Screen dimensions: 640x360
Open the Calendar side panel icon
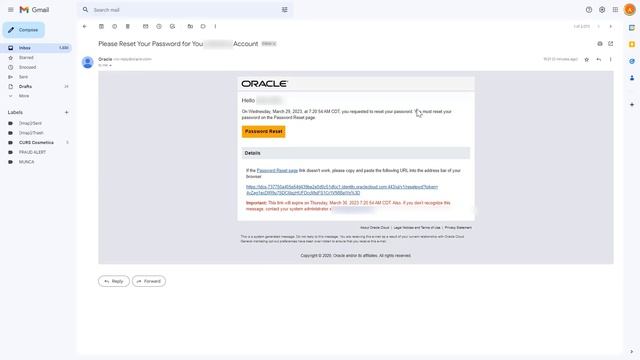[632, 28]
